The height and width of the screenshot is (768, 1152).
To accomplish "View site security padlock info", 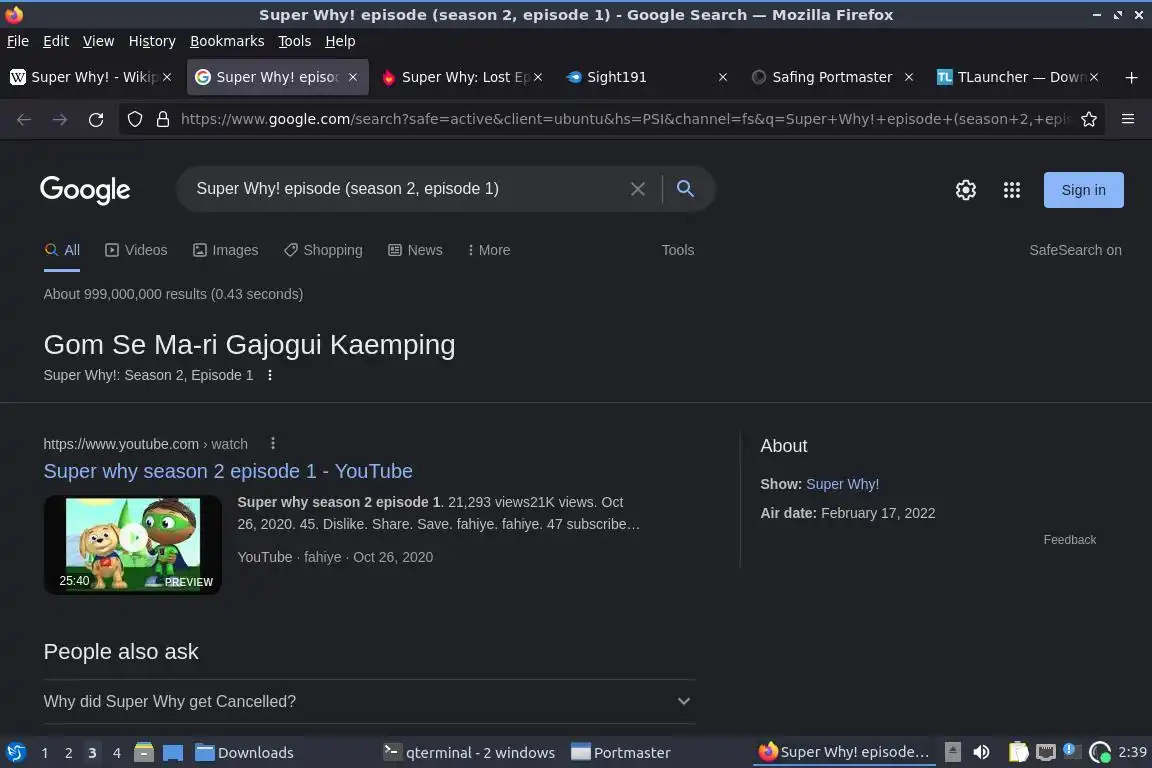I will [x=163, y=119].
